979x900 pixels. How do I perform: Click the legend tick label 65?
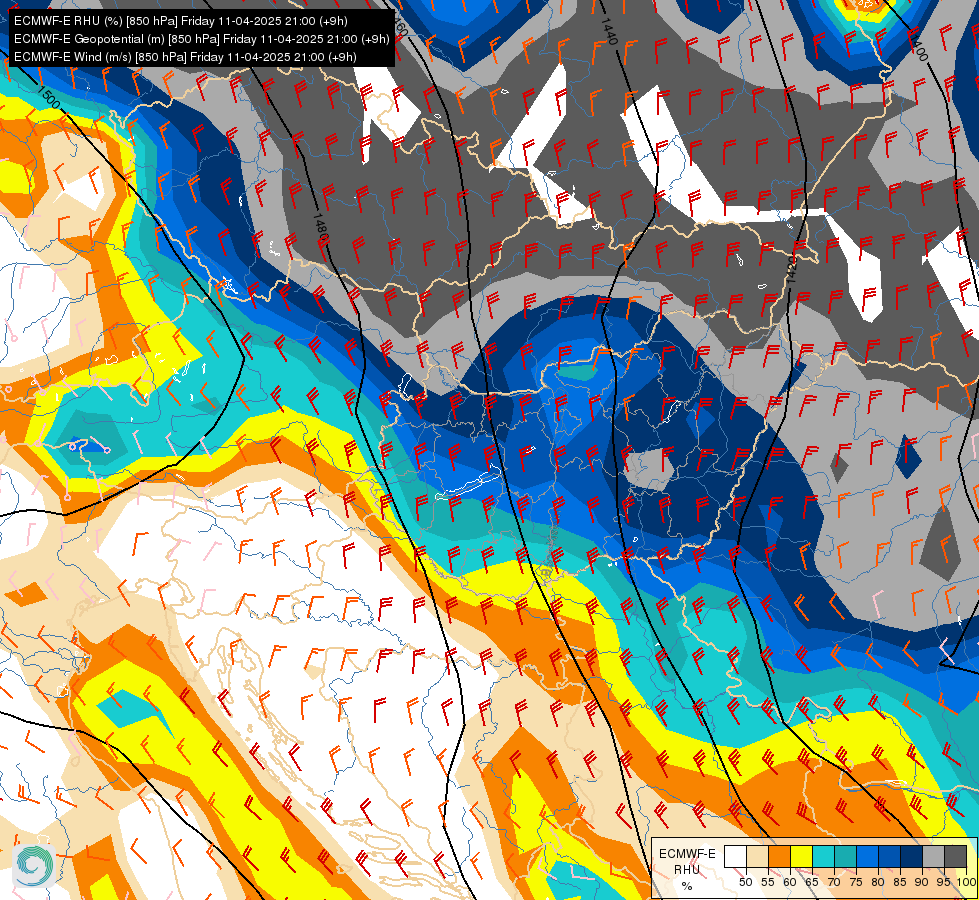click(812, 882)
